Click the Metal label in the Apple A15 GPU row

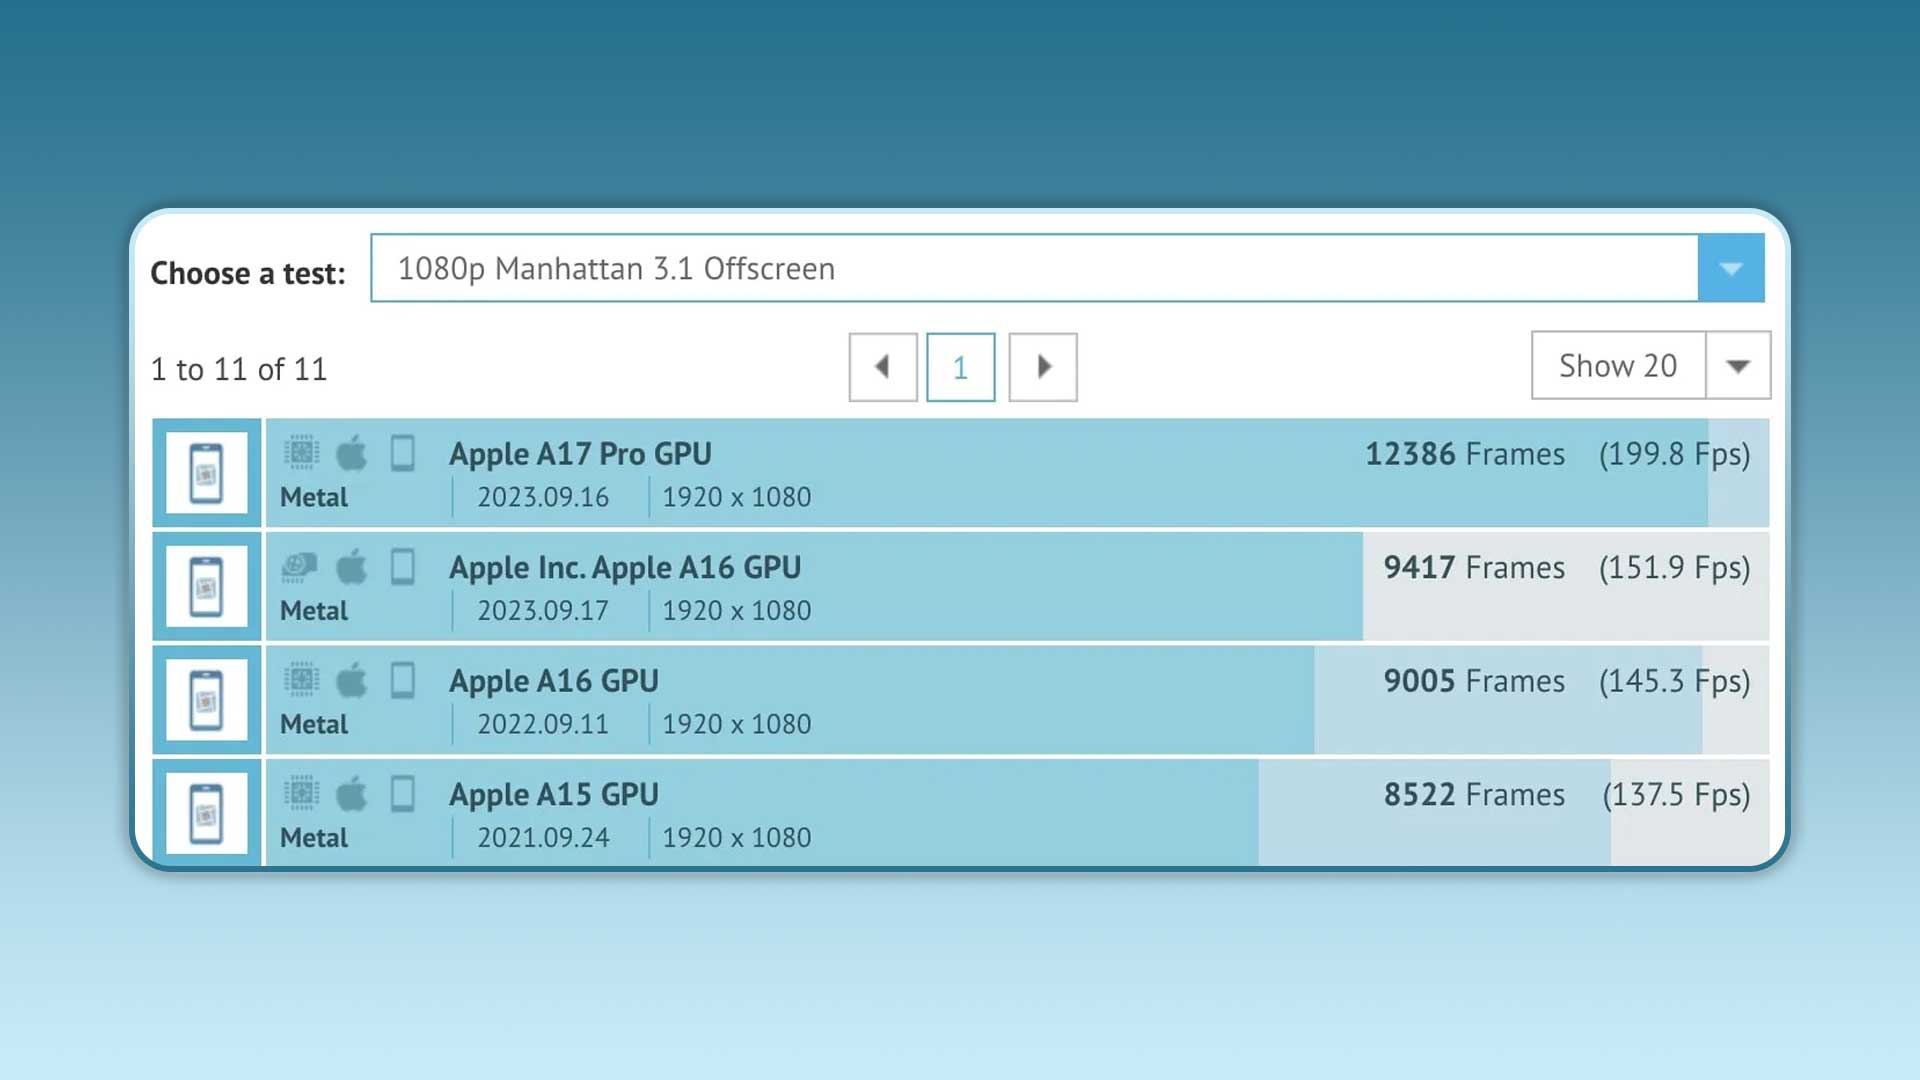point(314,838)
